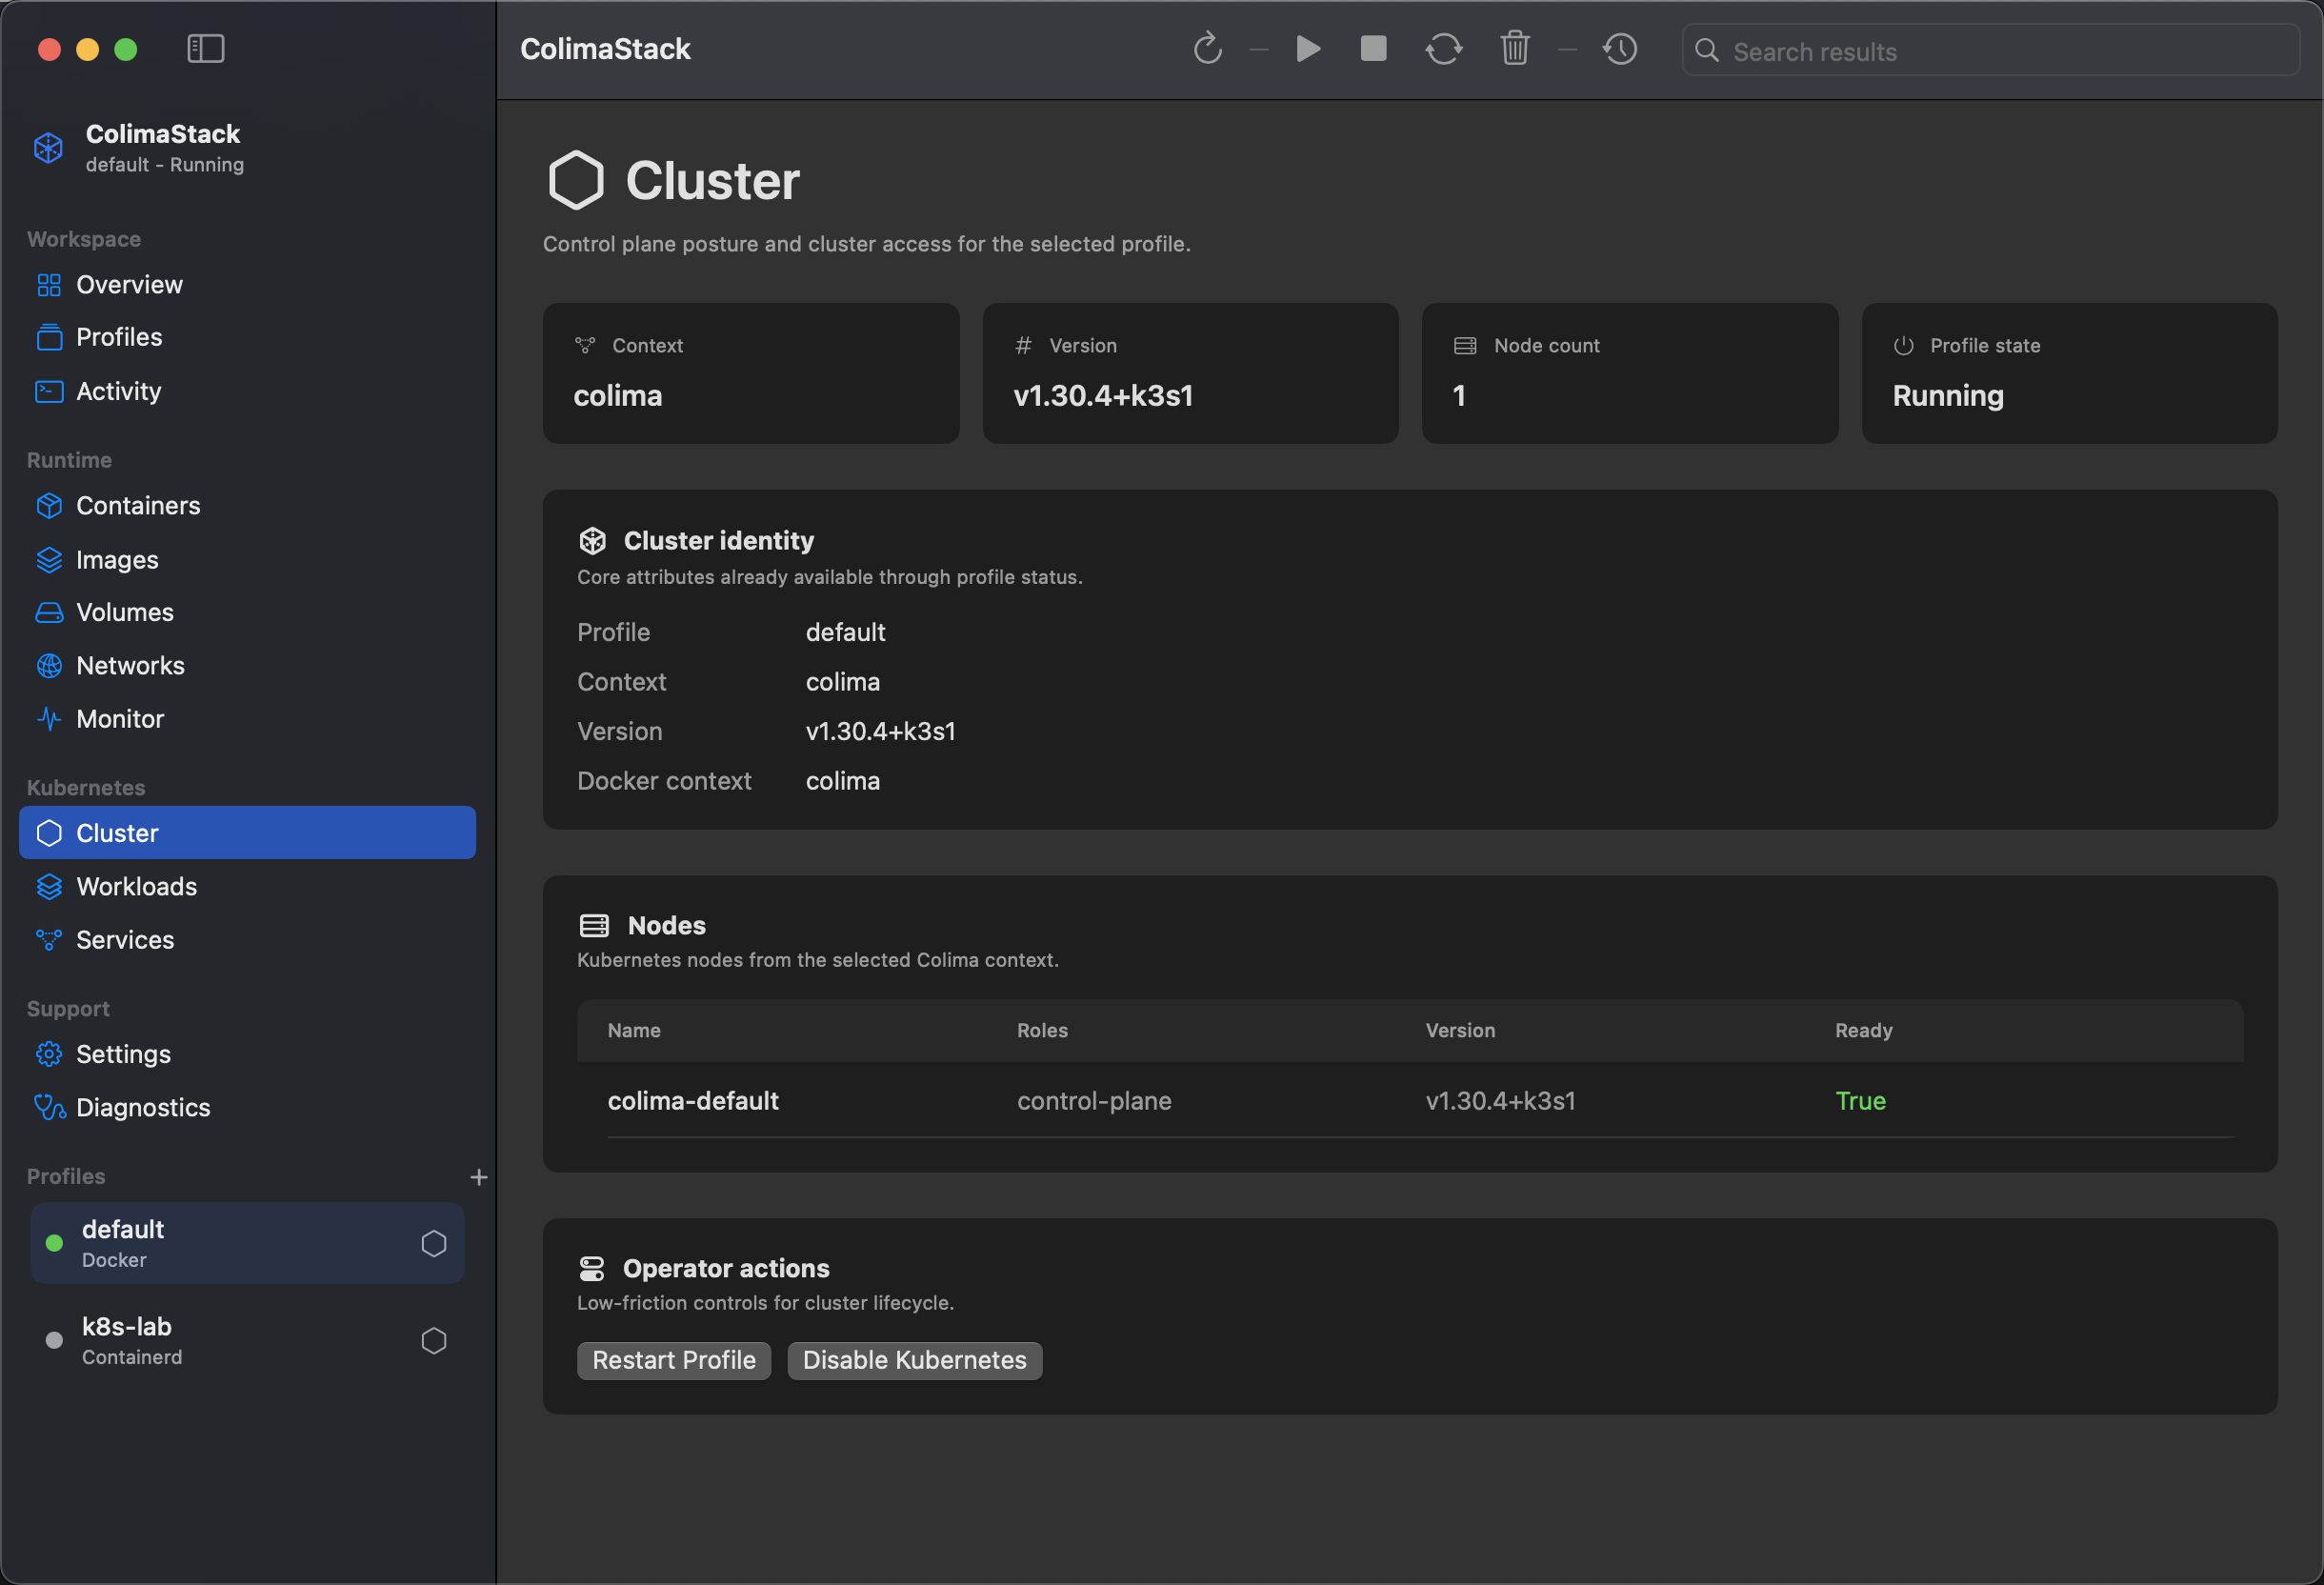The image size is (2324, 1585).
Task: Open the history clock icon
Action: (x=1620, y=48)
